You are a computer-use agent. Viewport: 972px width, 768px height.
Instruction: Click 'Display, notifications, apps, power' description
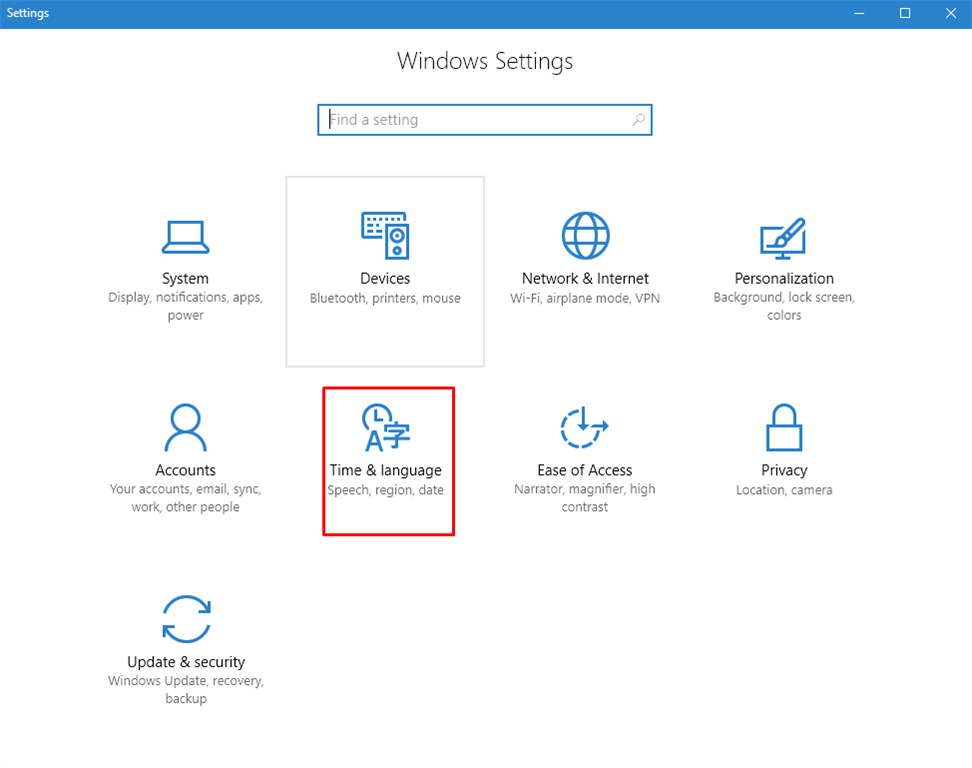click(185, 306)
